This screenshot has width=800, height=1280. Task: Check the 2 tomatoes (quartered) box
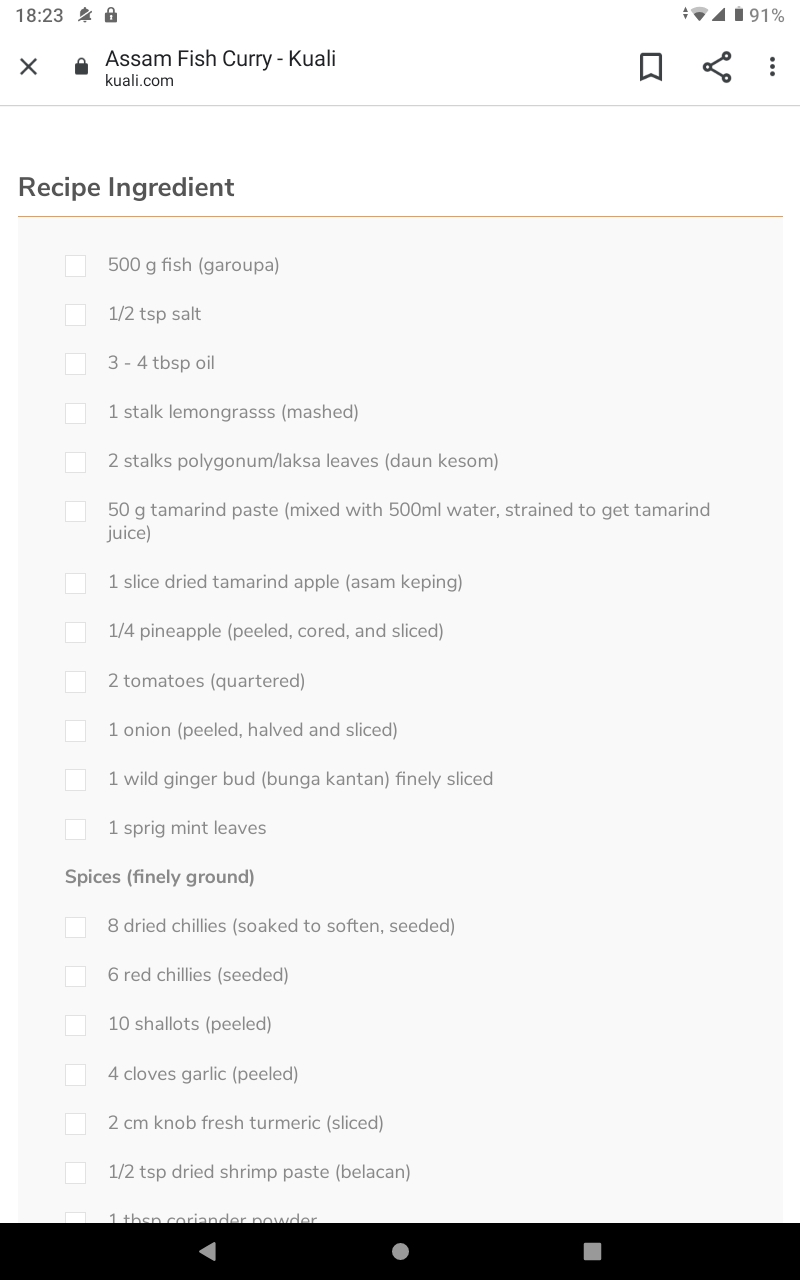tap(75, 681)
